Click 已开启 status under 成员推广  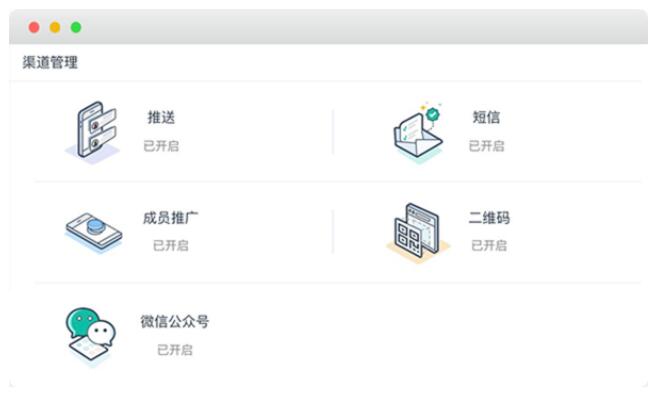pos(170,245)
